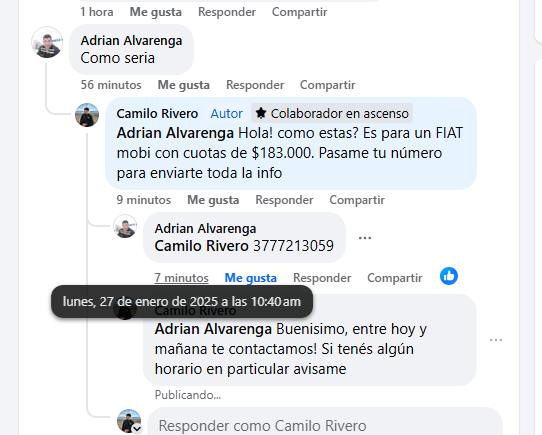Open three-dots menu beside Adrian's phone number comment
Image resolution: width=542 pixels, height=435 pixels.
point(365,238)
